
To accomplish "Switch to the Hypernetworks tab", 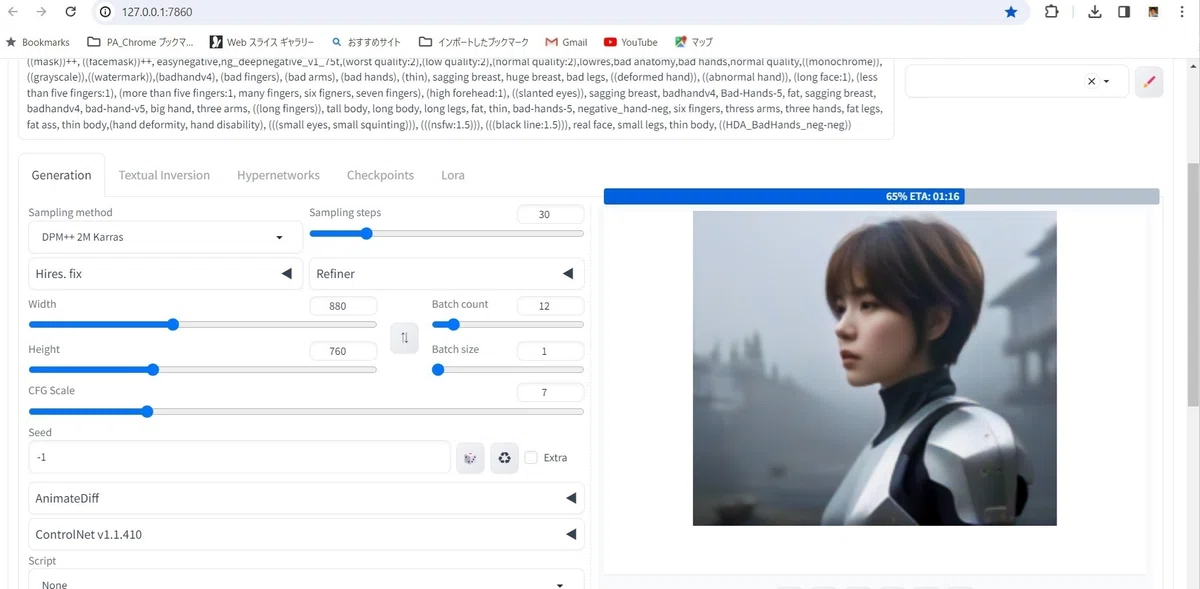I will [278, 175].
